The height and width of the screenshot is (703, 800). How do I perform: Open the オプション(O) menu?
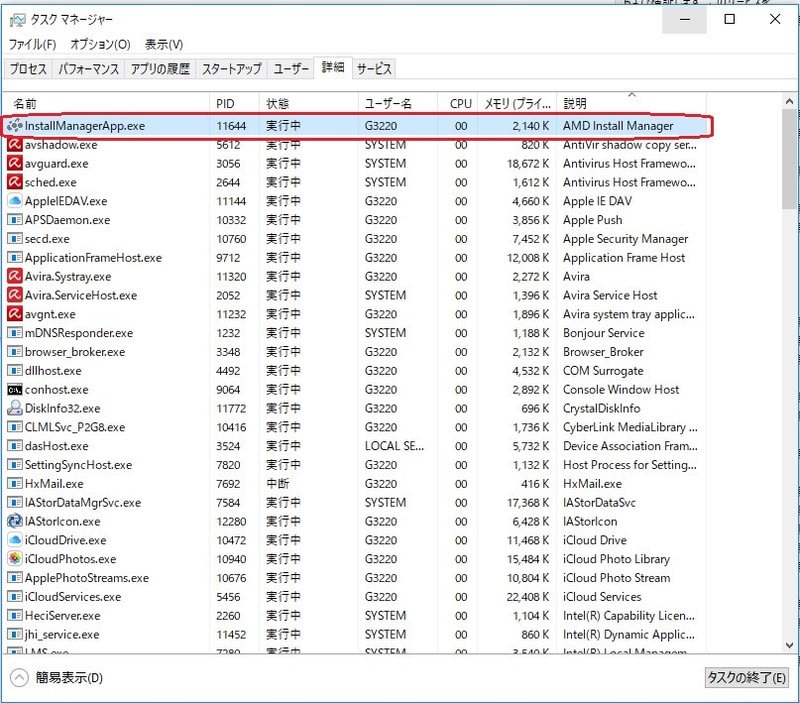101,44
